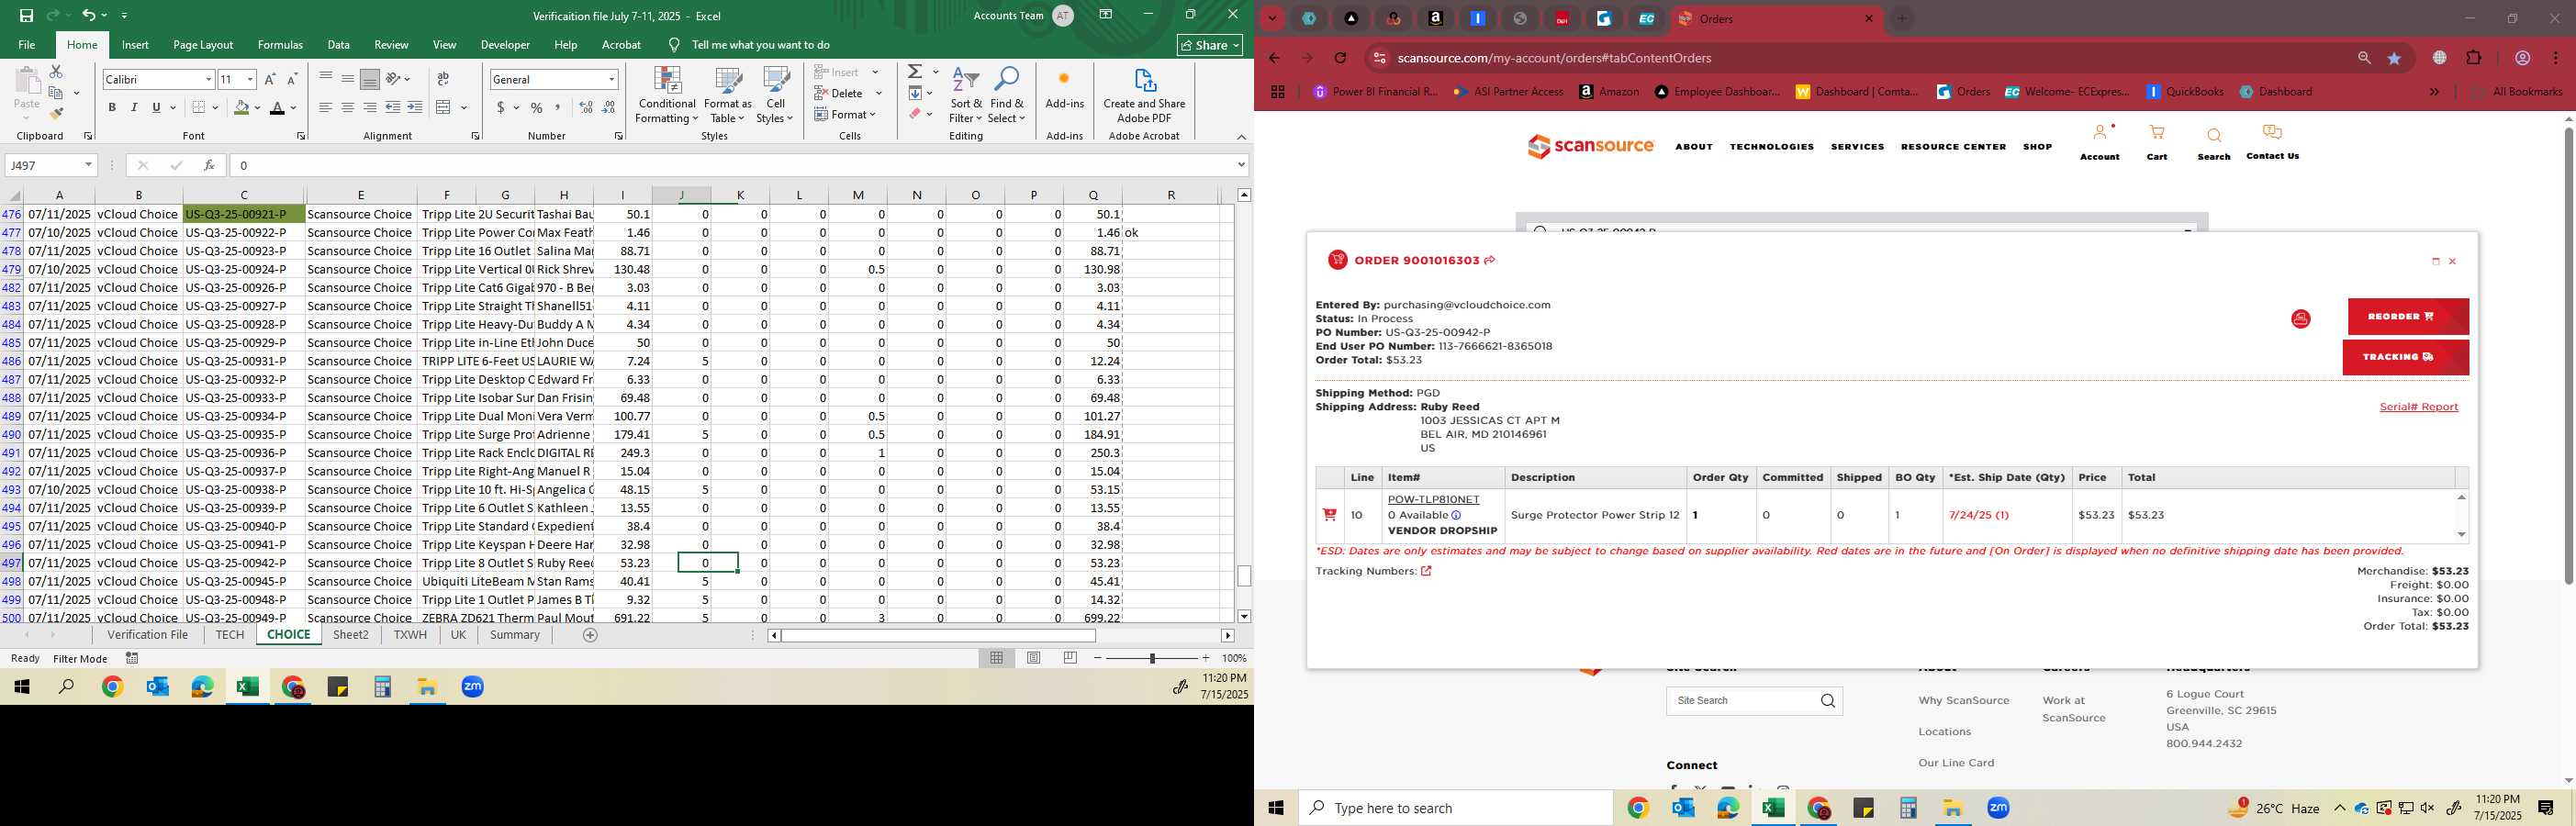
Task: Click the Share button in Excel
Action: pyautogui.click(x=1210, y=45)
